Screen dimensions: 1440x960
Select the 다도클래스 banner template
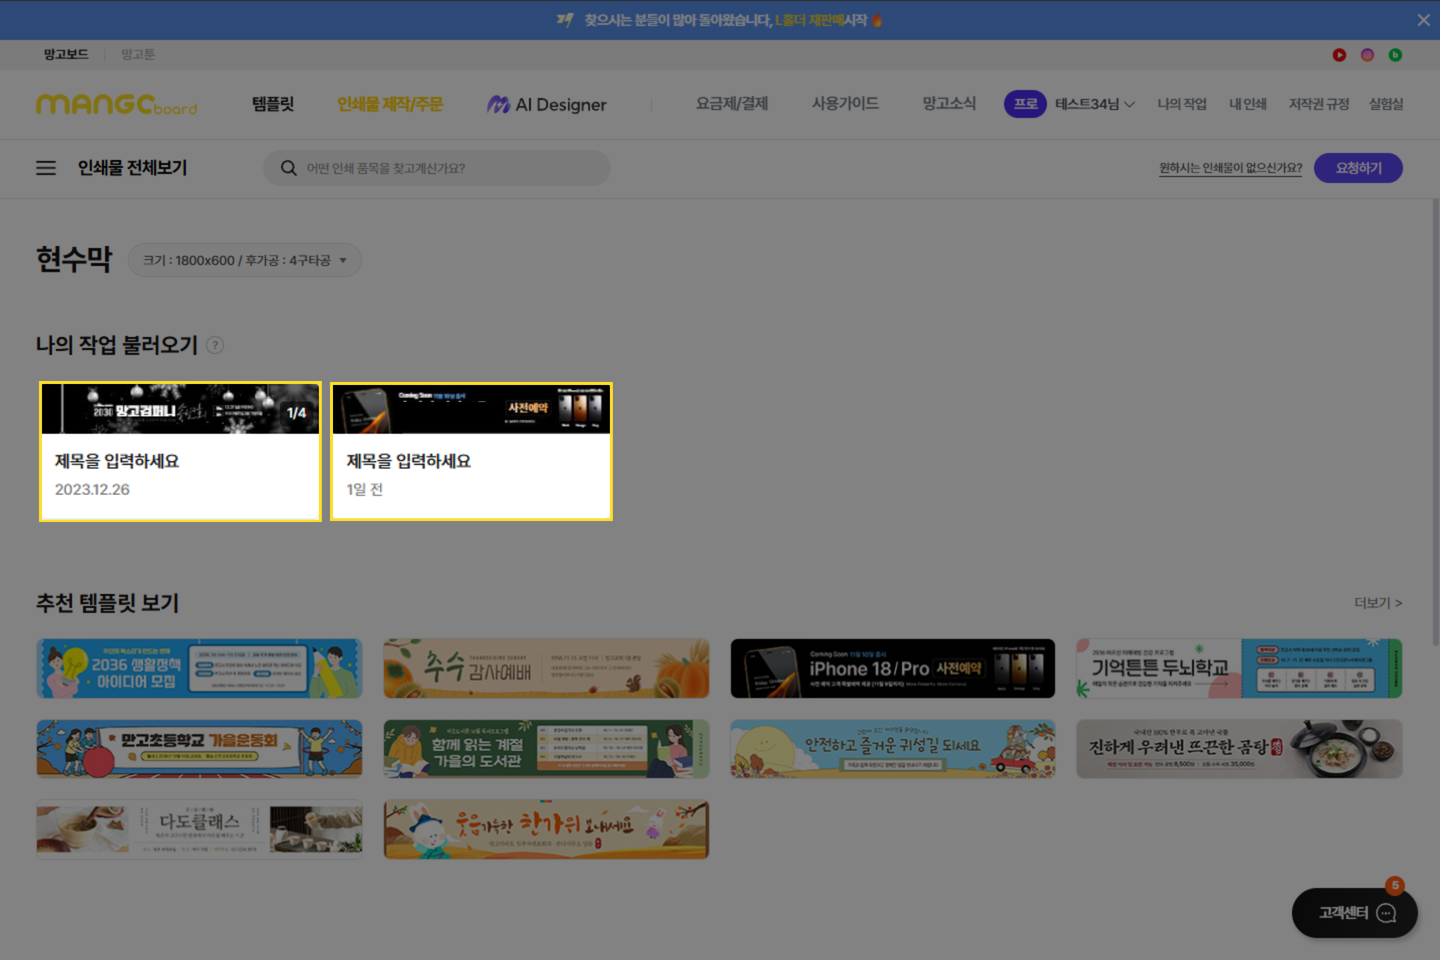click(199, 830)
